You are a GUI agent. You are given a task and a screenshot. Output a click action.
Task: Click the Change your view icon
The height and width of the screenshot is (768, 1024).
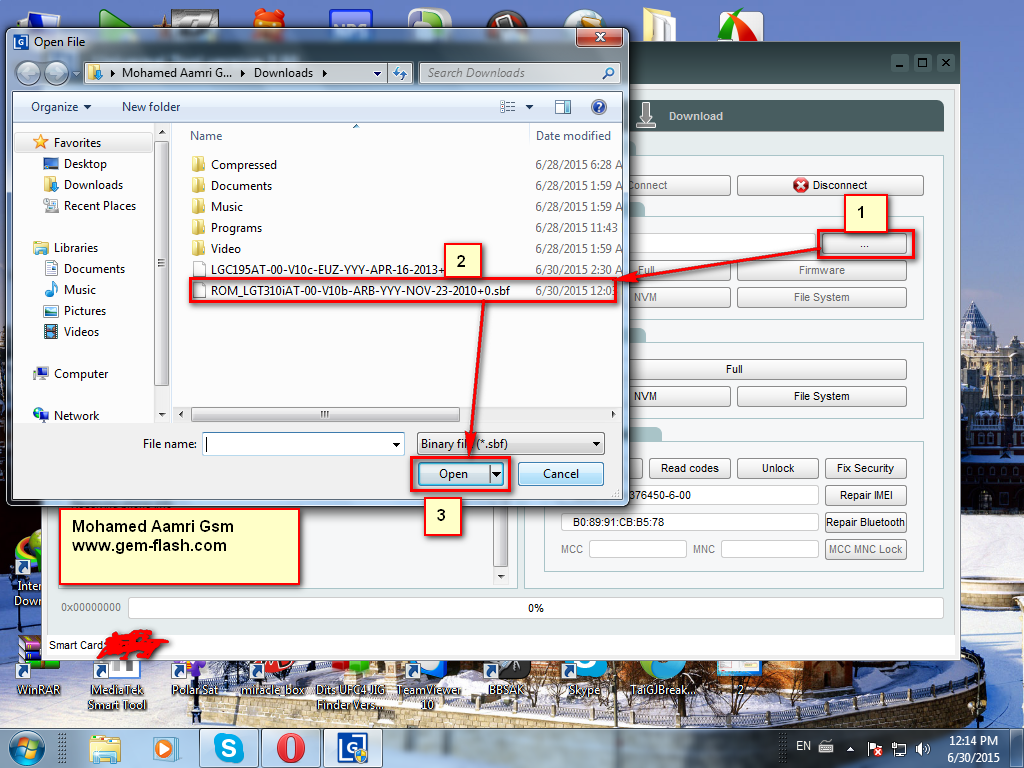507,106
